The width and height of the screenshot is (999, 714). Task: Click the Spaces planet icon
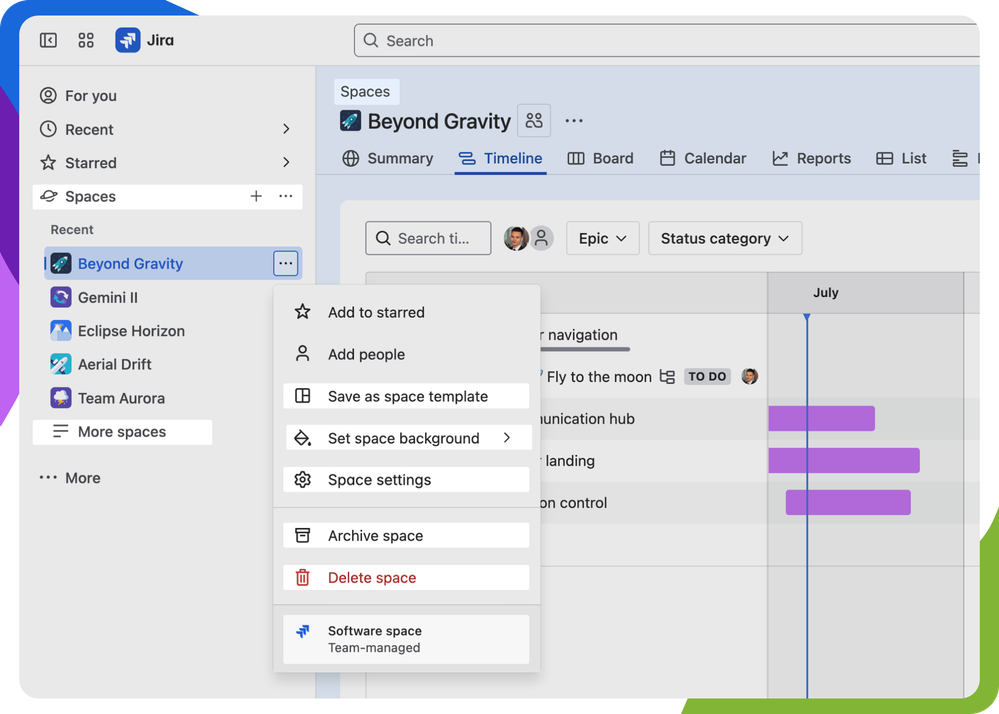coord(48,196)
